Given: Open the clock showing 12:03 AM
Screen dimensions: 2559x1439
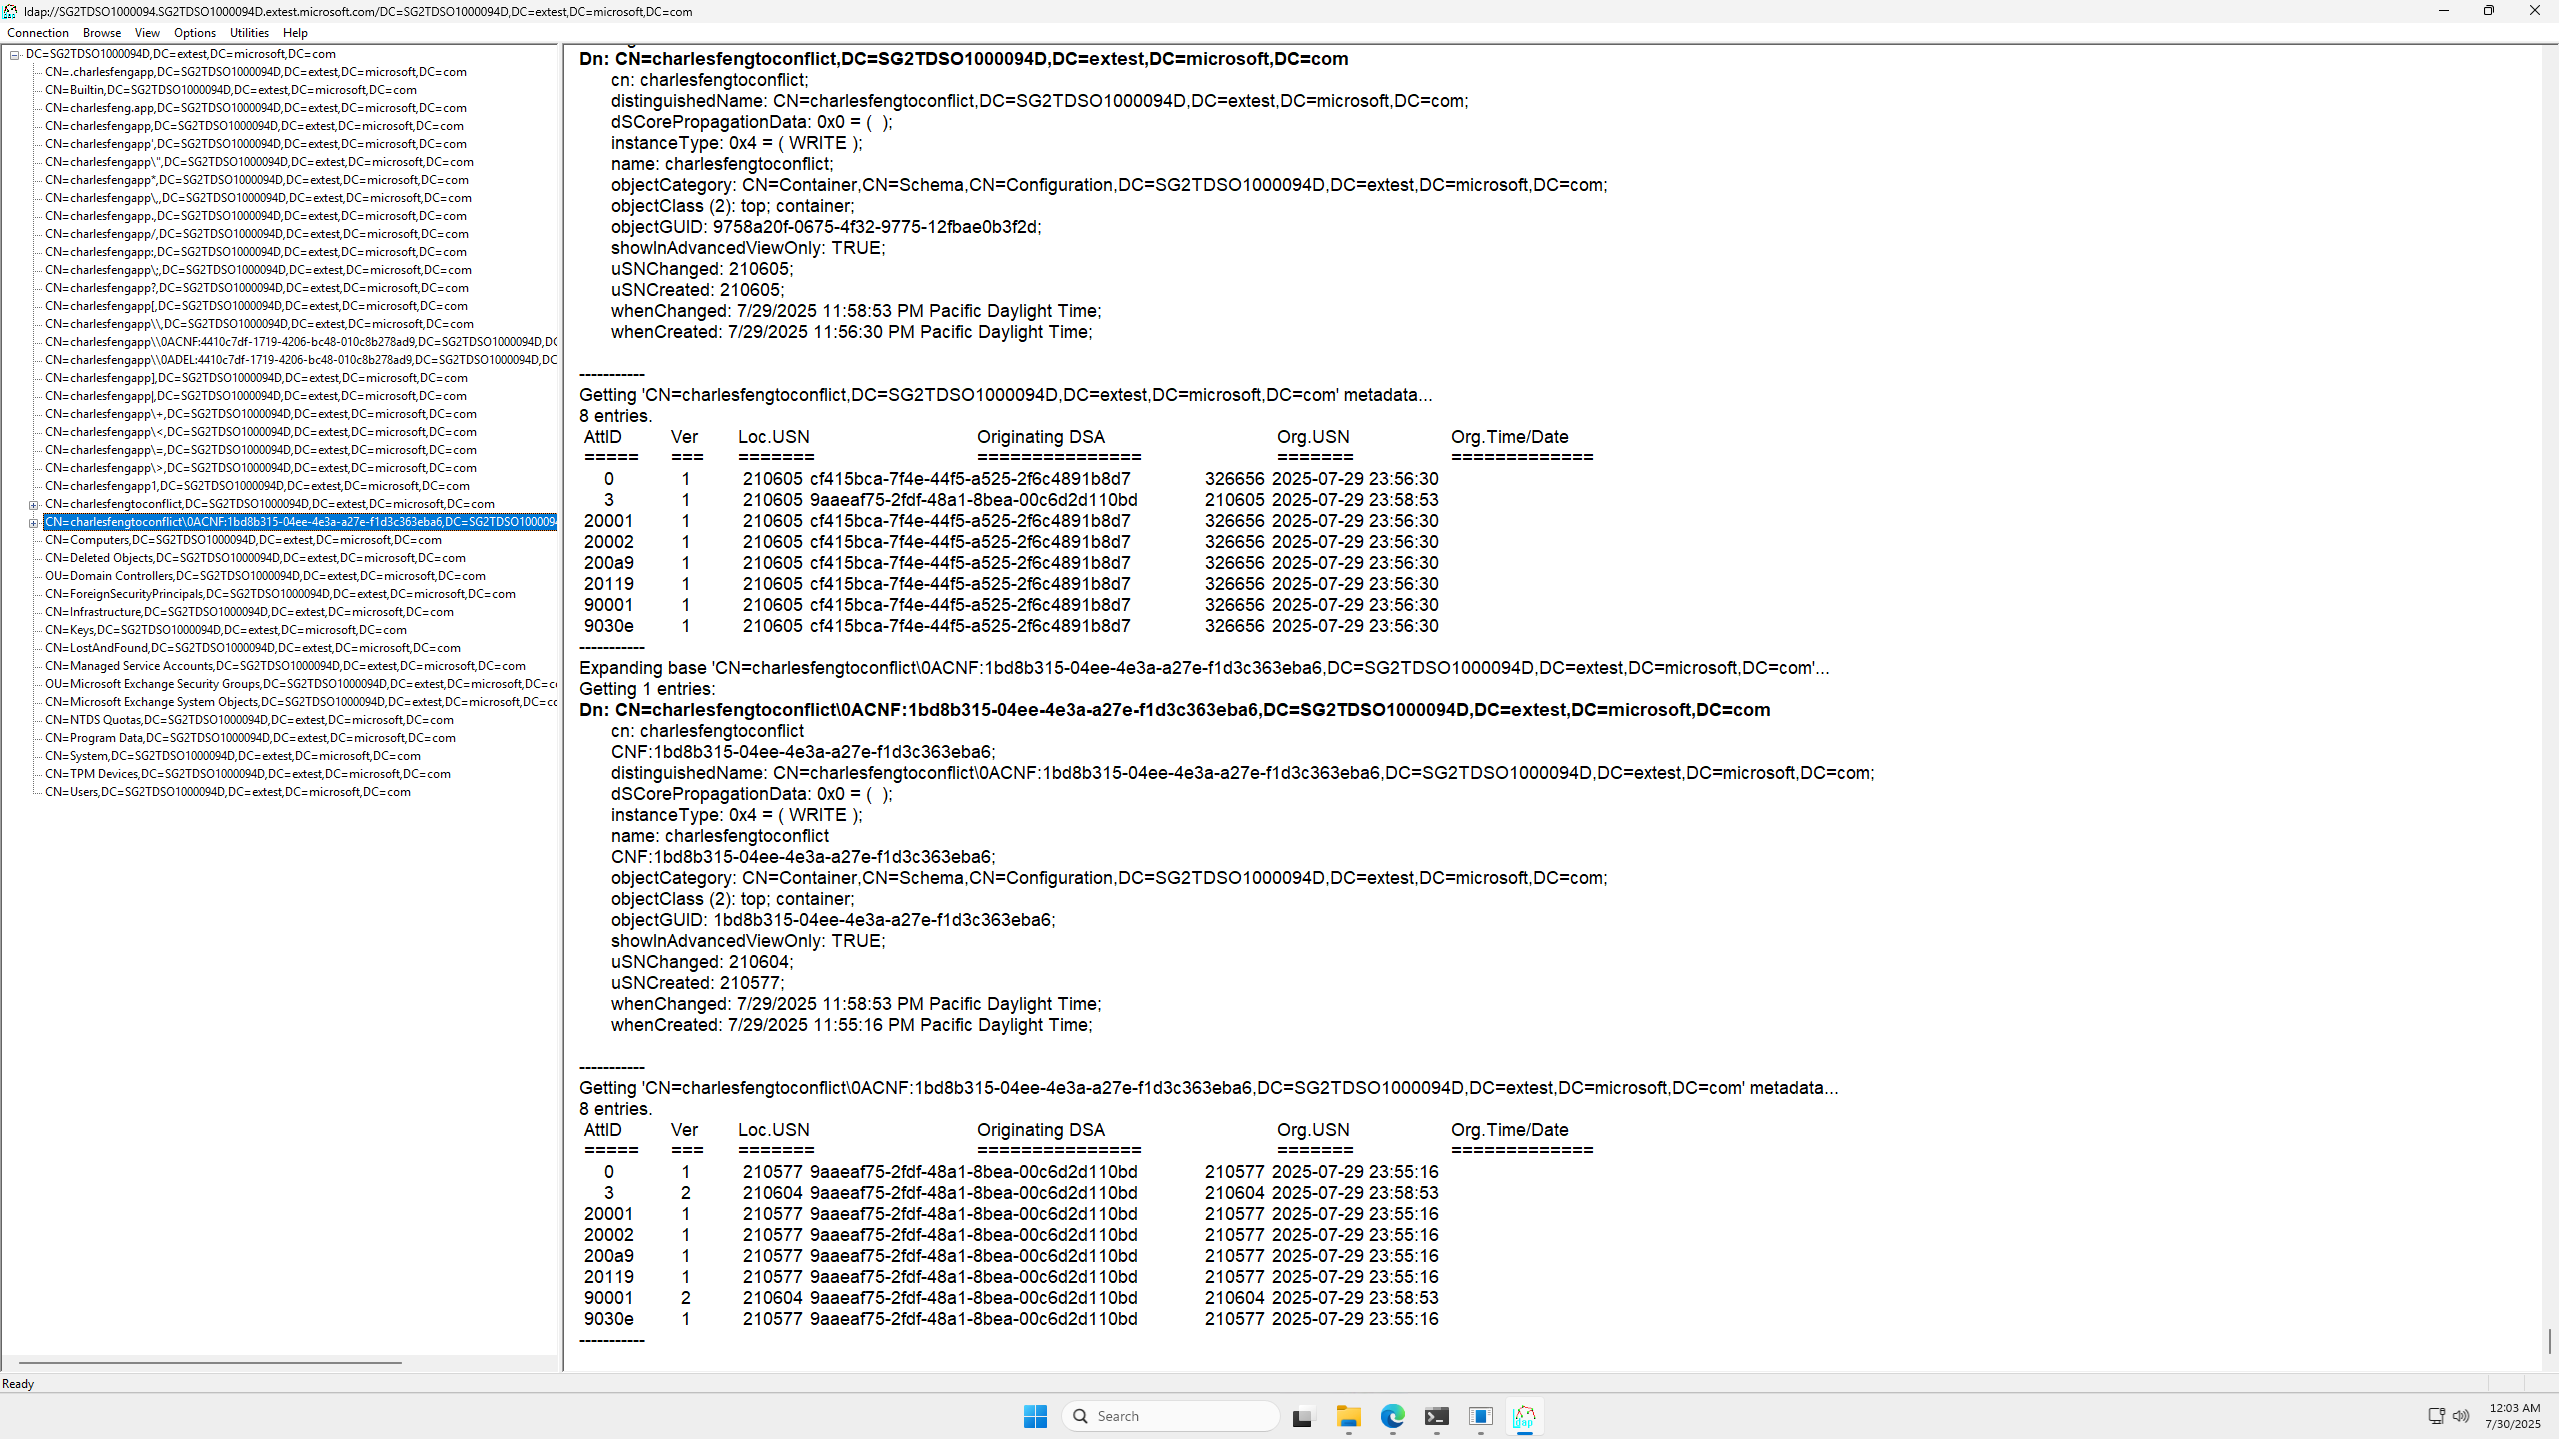Looking at the screenshot, I should pos(2514,1416).
